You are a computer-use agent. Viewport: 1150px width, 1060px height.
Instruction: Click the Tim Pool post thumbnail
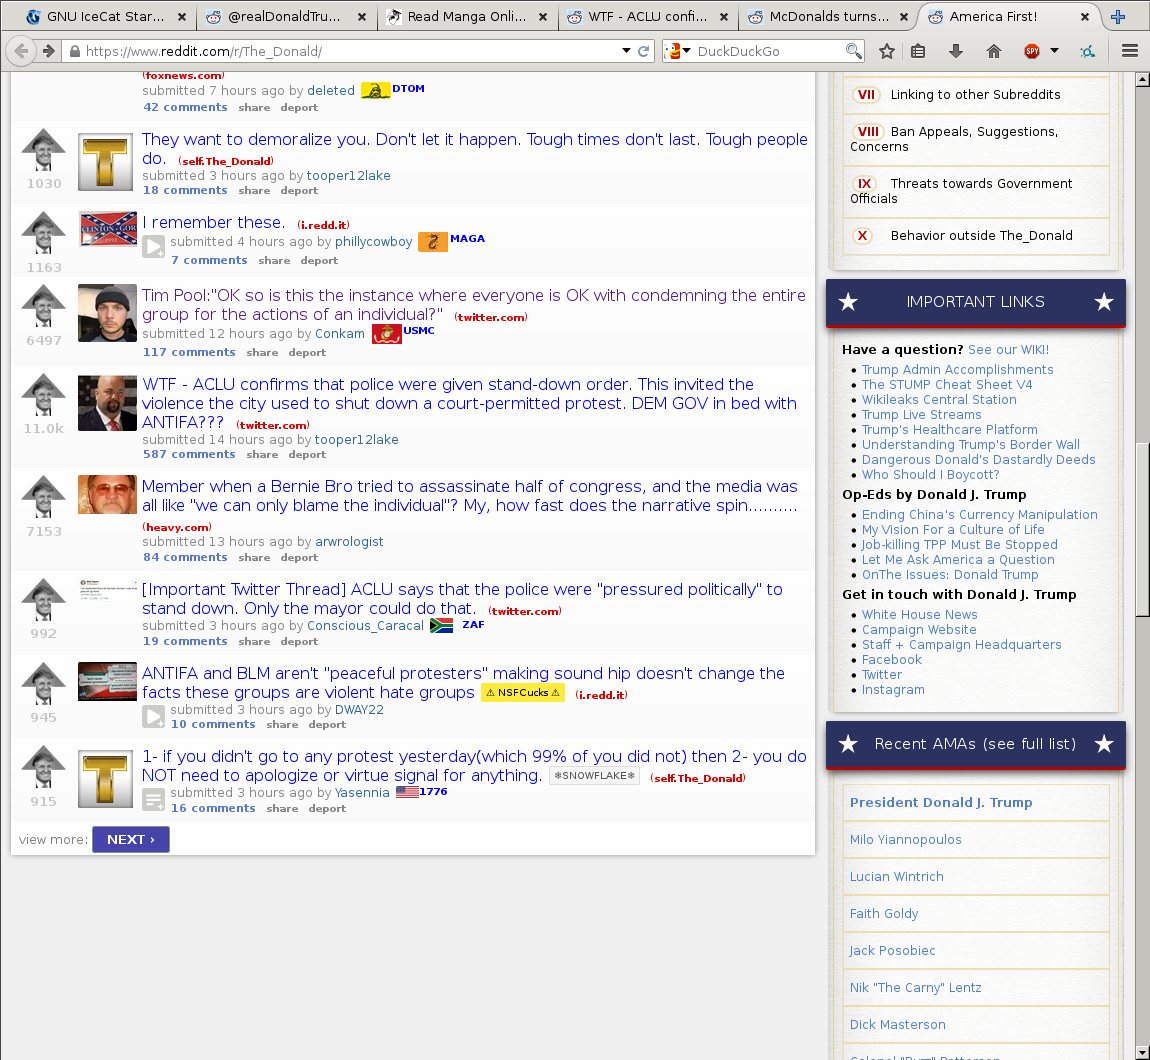107,313
